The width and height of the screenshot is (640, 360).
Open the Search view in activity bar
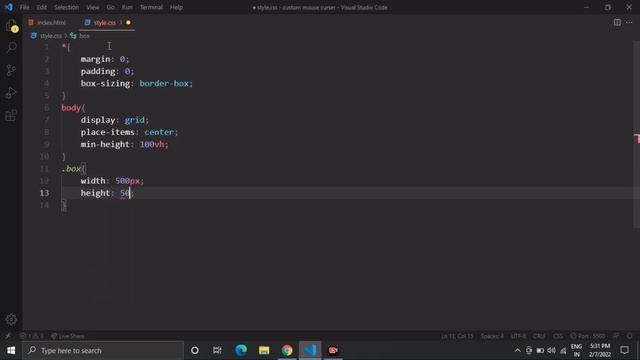click(11, 47)
